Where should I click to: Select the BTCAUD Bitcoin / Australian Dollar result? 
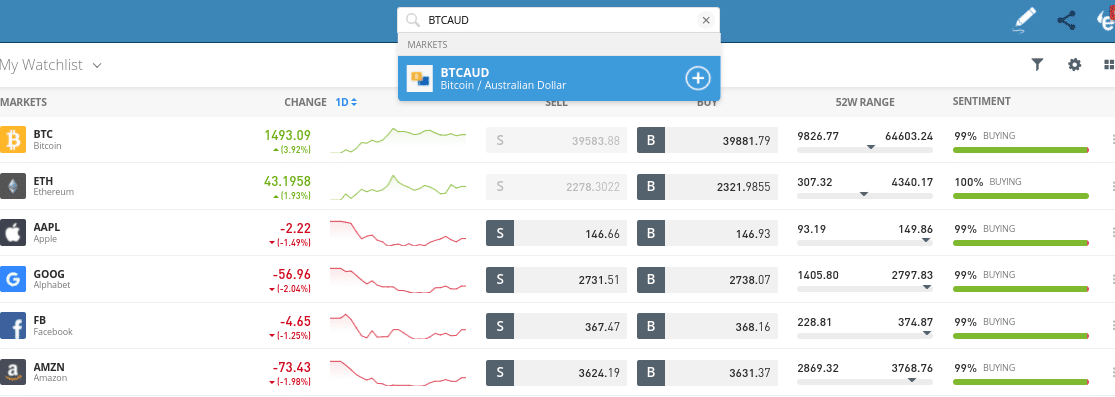[559, 78]
